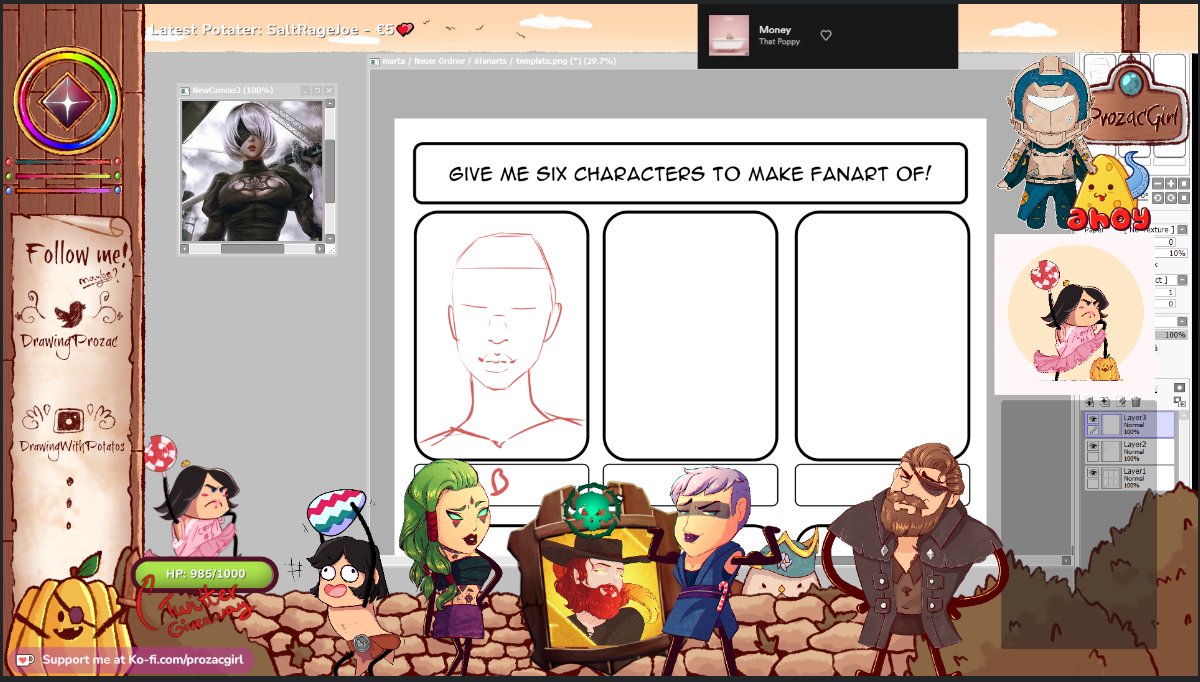Click the clear layer icon beside the trash
Screen dimensions: 1200x682
1121,402
